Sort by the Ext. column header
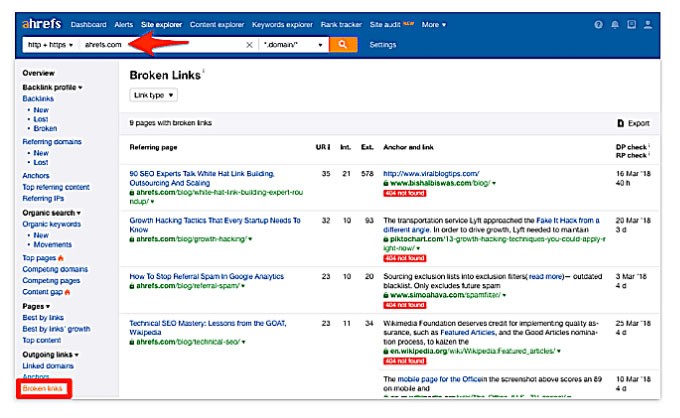The width and height of the screenshot is (680, 418). 367,147
